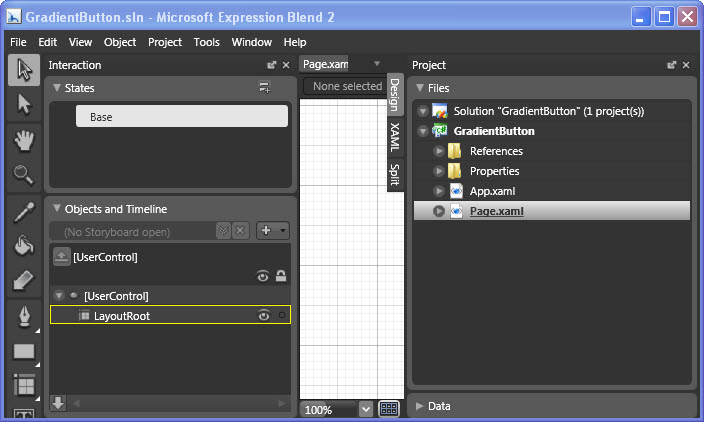Switch to XAML view tab
704x422 pixels.
coord(395,137)
